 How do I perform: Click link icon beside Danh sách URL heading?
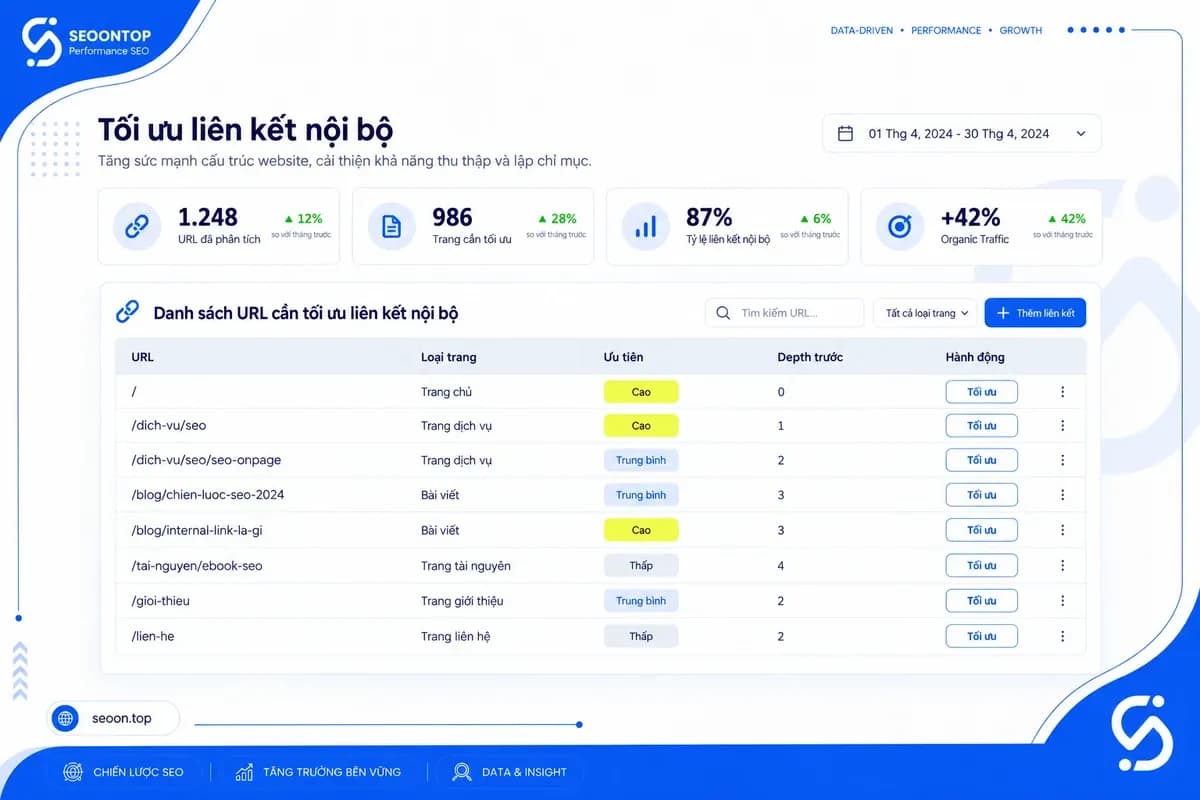[x=128, y=313]
